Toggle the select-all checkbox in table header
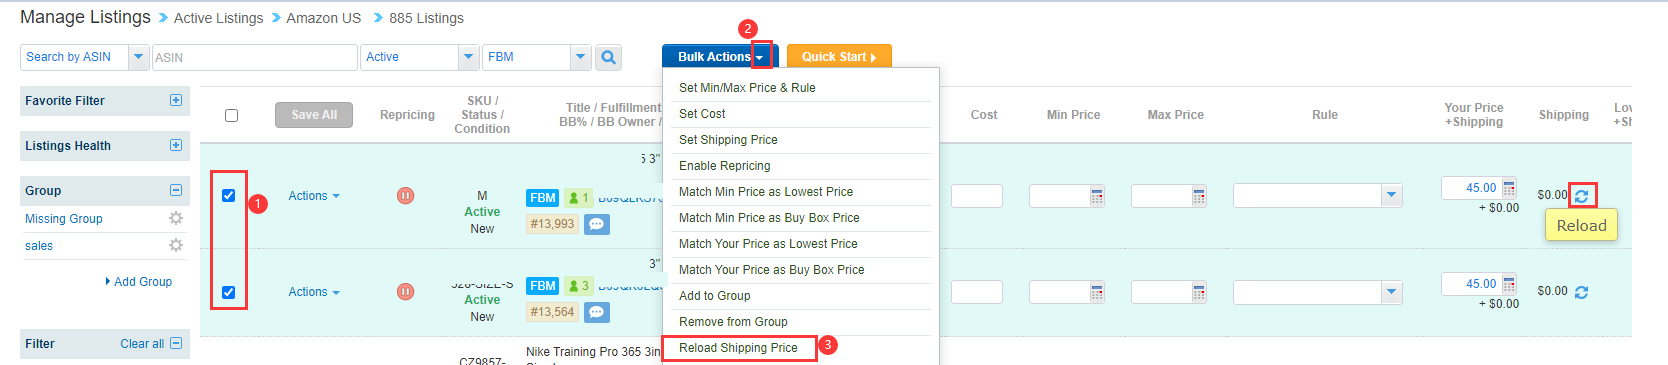This screenshot has width=1668, height=365. coord(231,115)
